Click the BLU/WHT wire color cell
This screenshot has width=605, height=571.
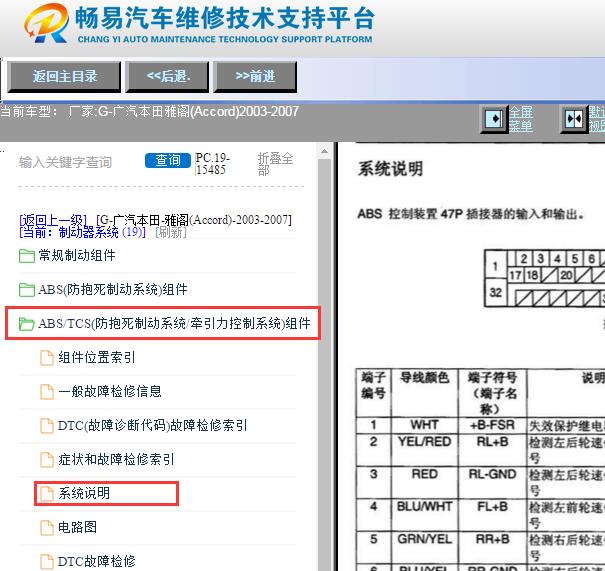(424, 514)
